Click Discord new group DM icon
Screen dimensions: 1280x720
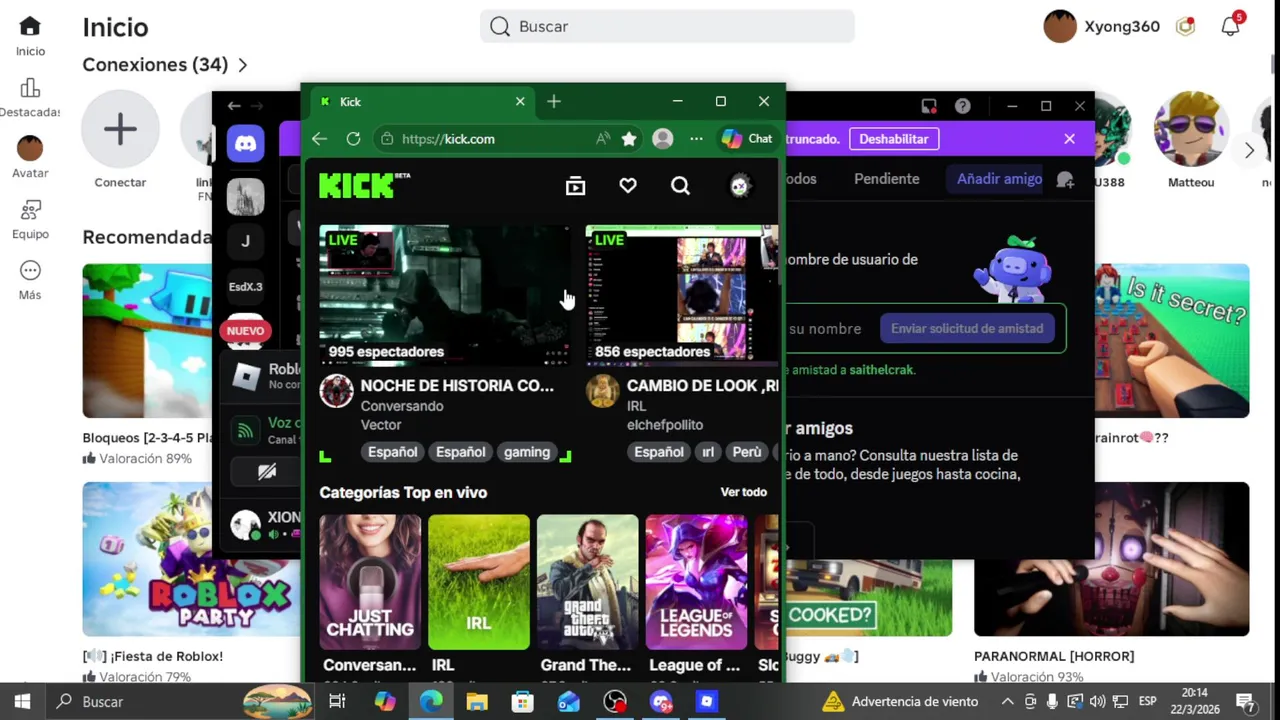[1065, 179]
